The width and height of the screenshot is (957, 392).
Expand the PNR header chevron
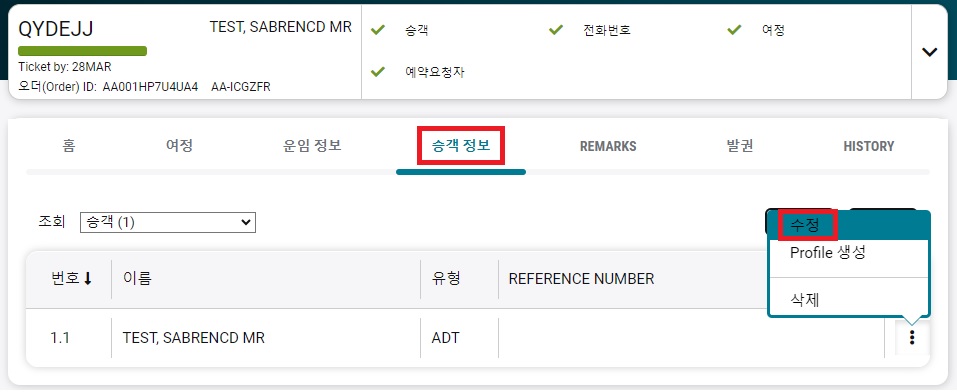[929, 53]
